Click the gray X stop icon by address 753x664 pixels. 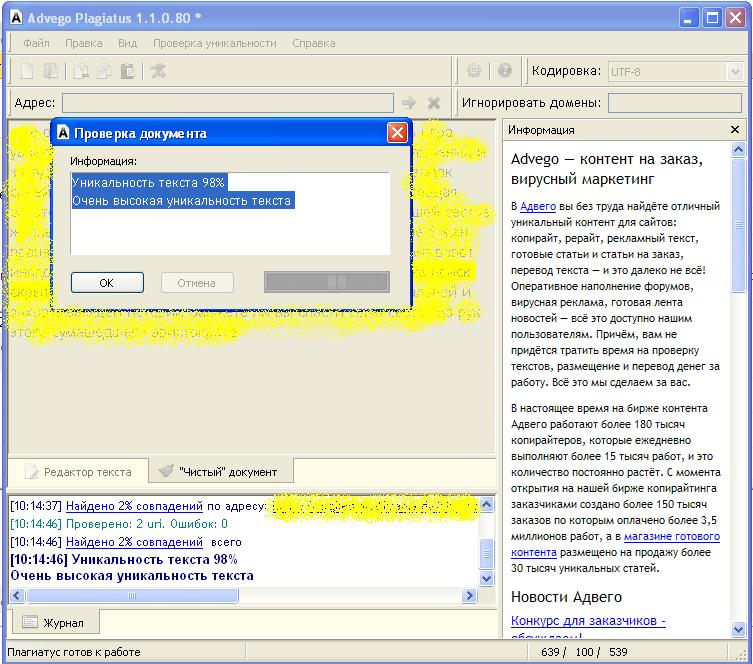[x=434, y=102]
